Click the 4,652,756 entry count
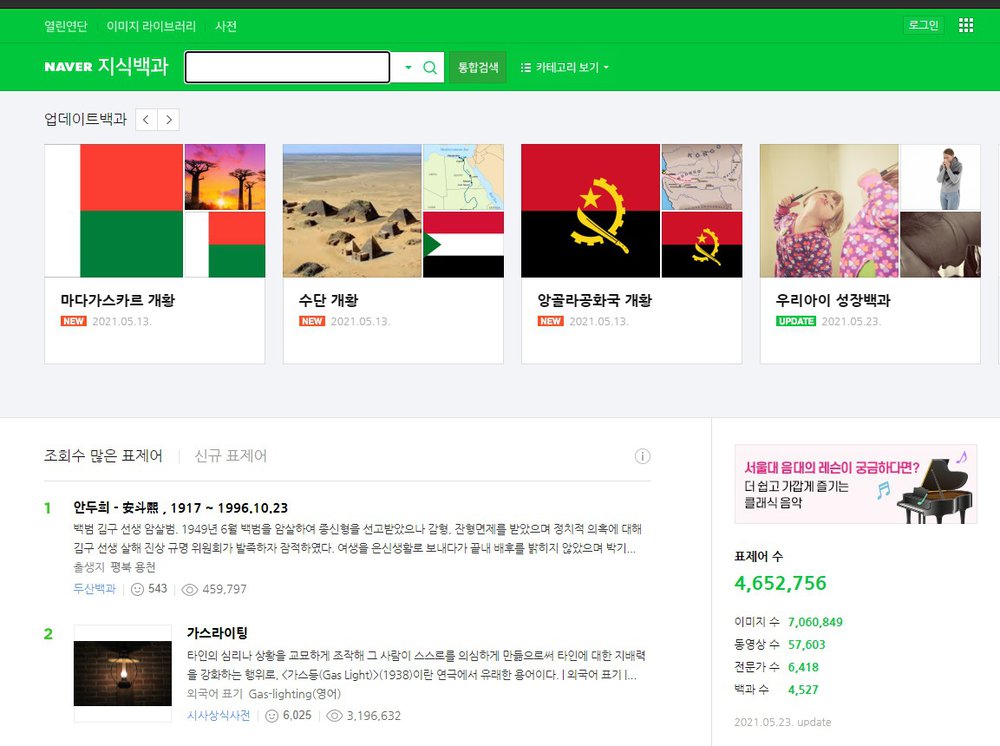 coord(780,583)
